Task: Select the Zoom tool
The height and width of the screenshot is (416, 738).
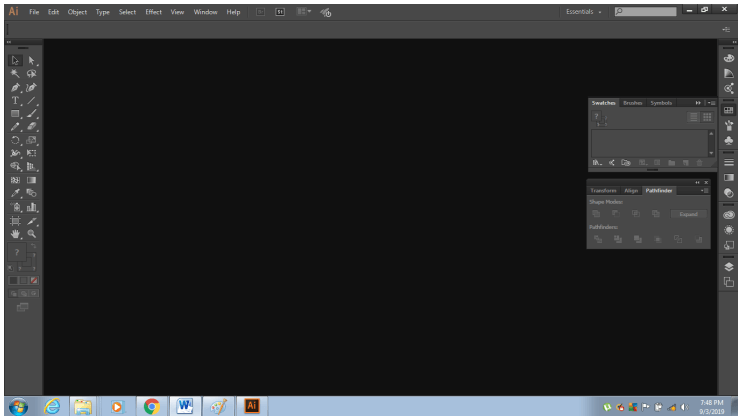Action: tap(32, 234)
